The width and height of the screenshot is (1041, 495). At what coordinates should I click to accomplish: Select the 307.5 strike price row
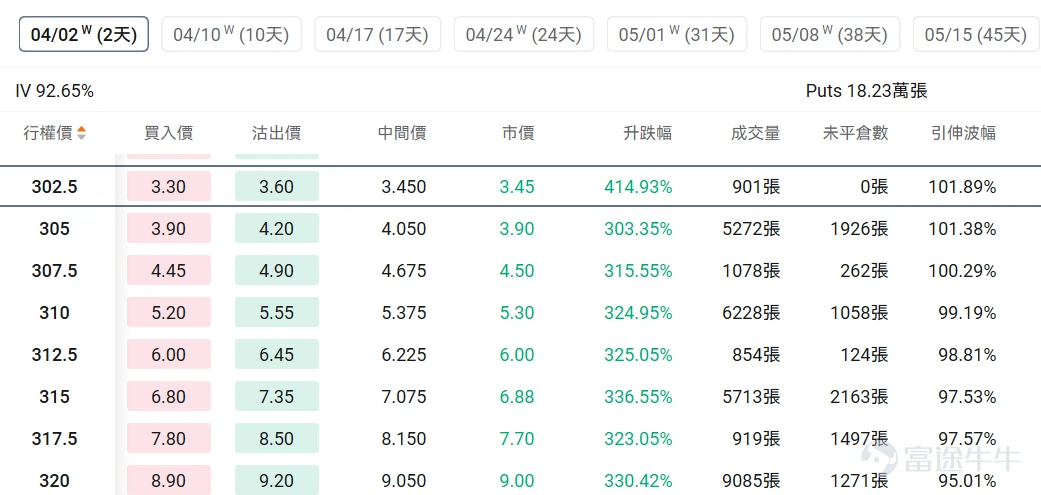click(520, 270)
